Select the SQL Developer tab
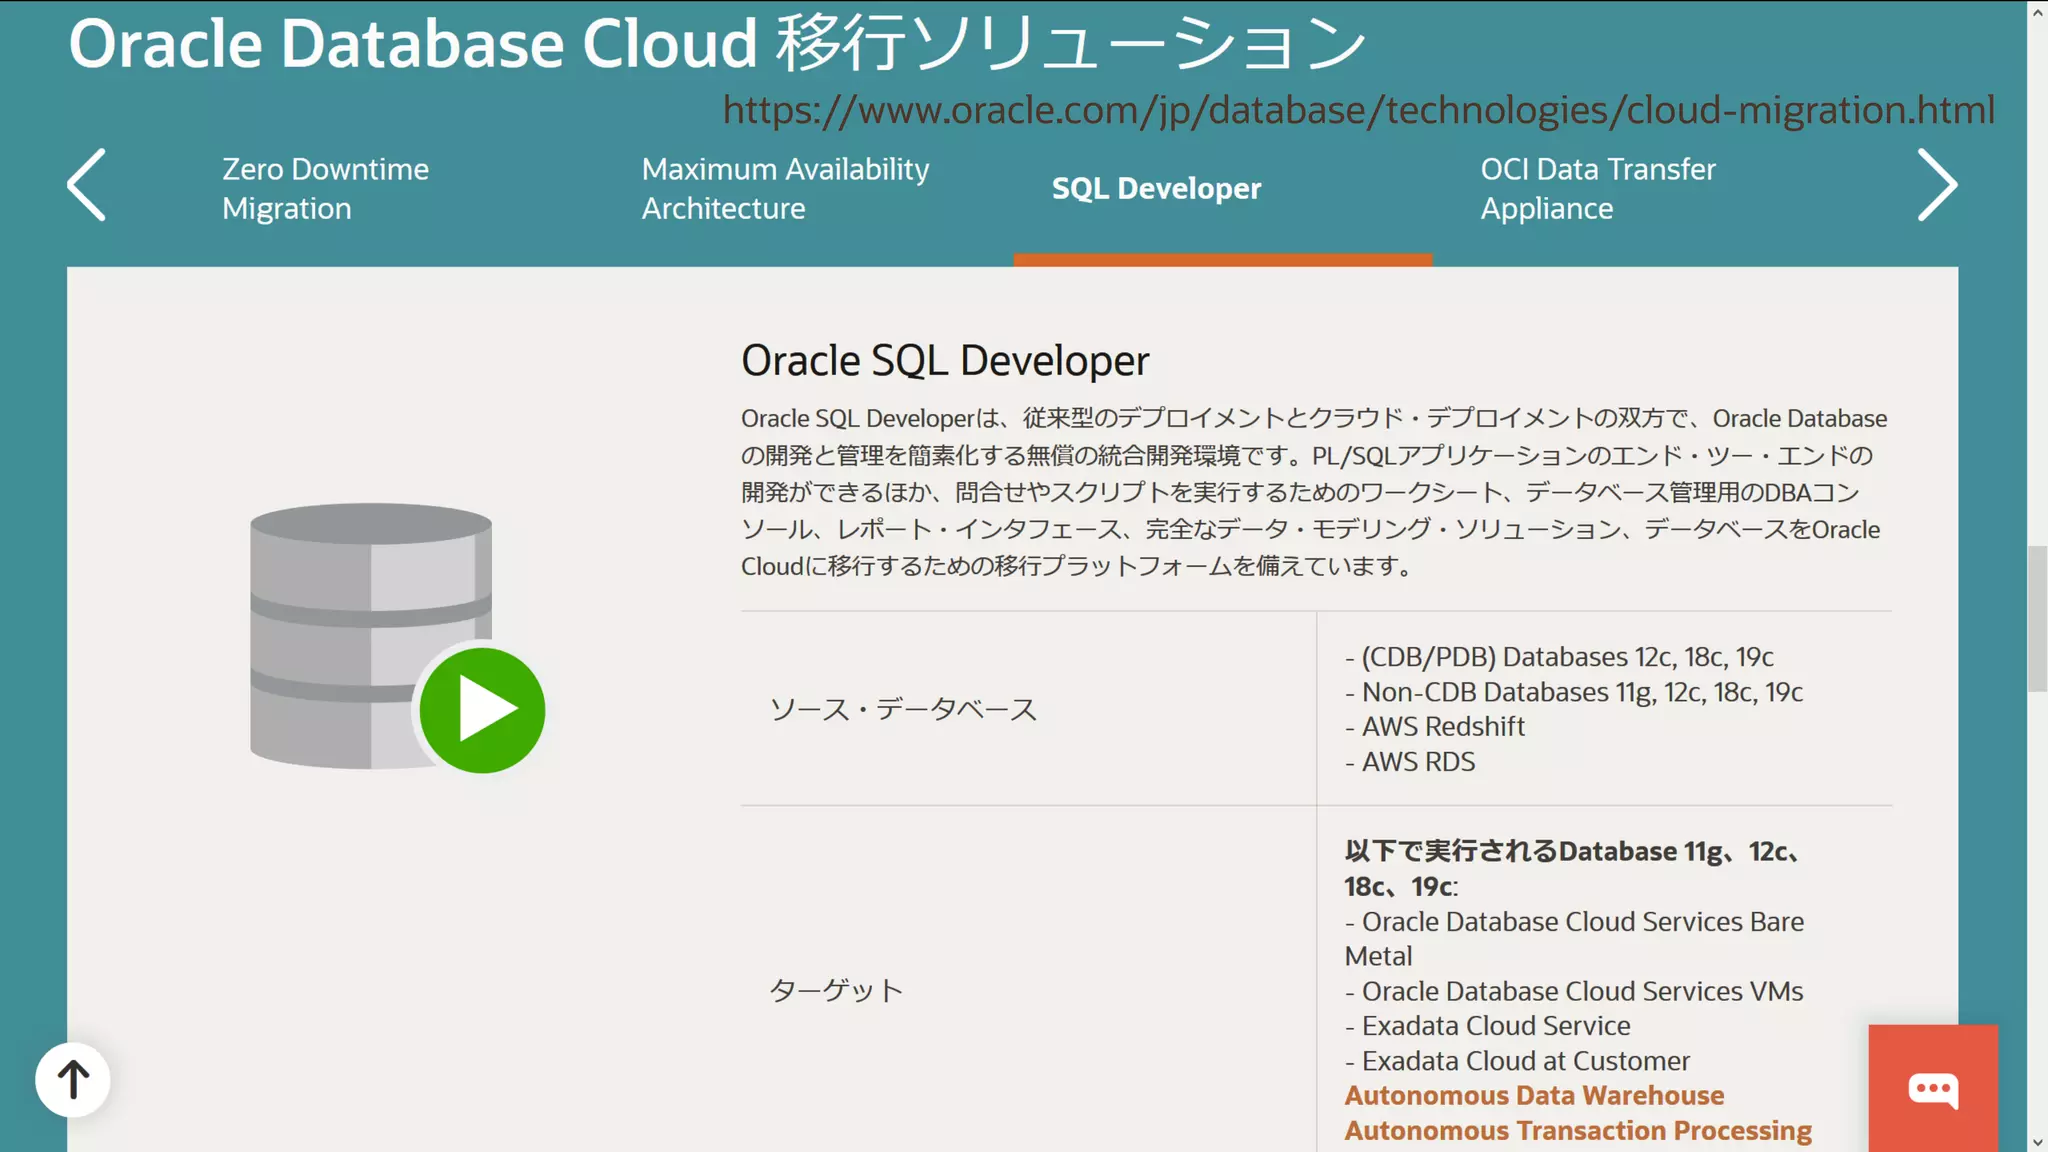 (1156, 188)
